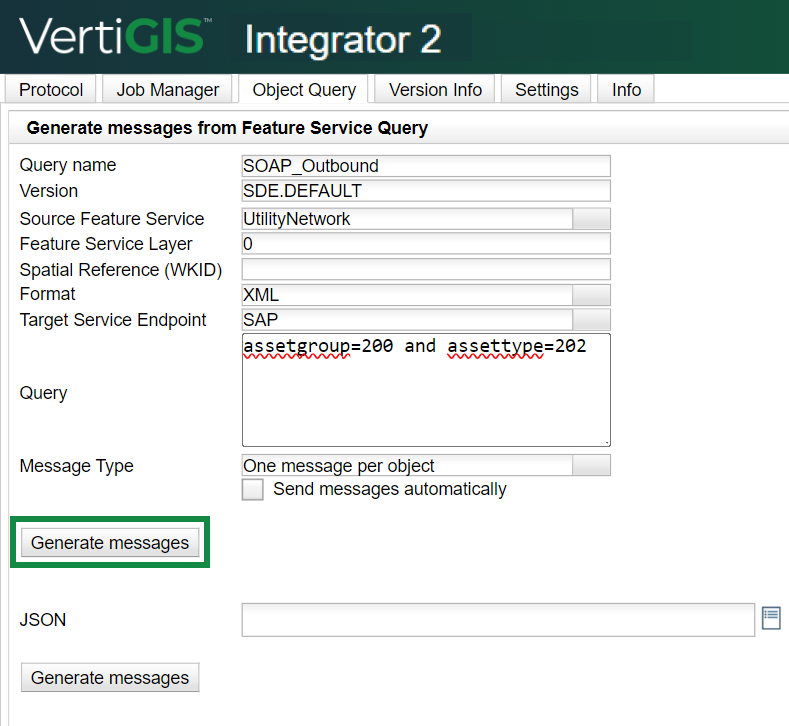Click inside the Query text area
This screenshot has width=789, height=726.
tap(426, 390)
